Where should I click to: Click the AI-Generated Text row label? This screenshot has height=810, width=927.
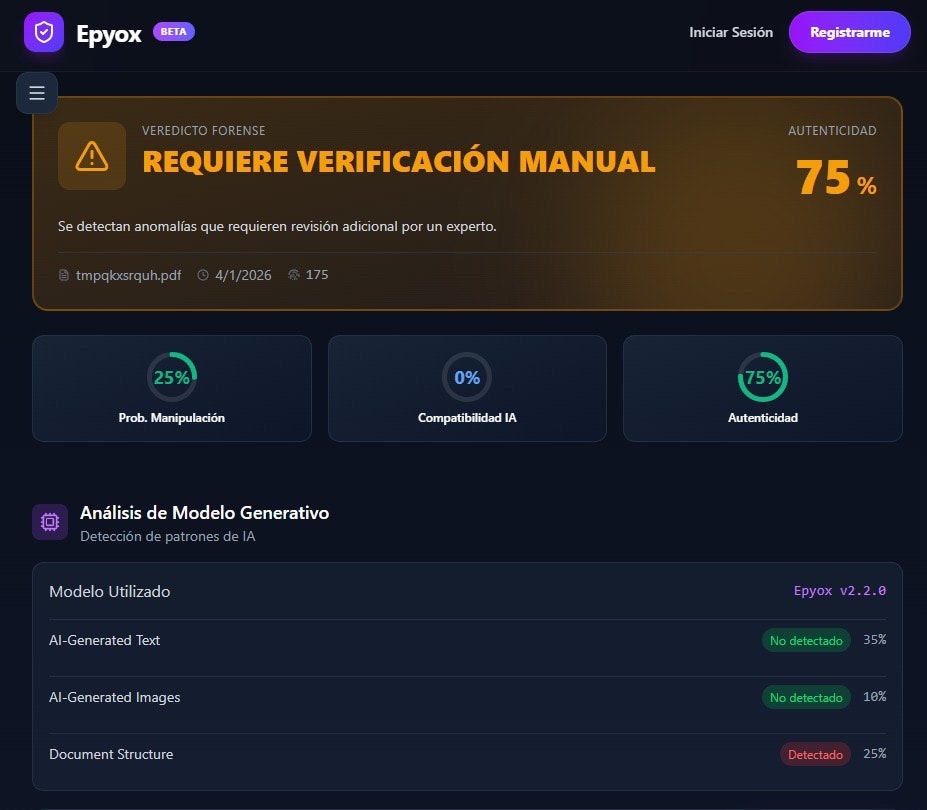[104, 640]
